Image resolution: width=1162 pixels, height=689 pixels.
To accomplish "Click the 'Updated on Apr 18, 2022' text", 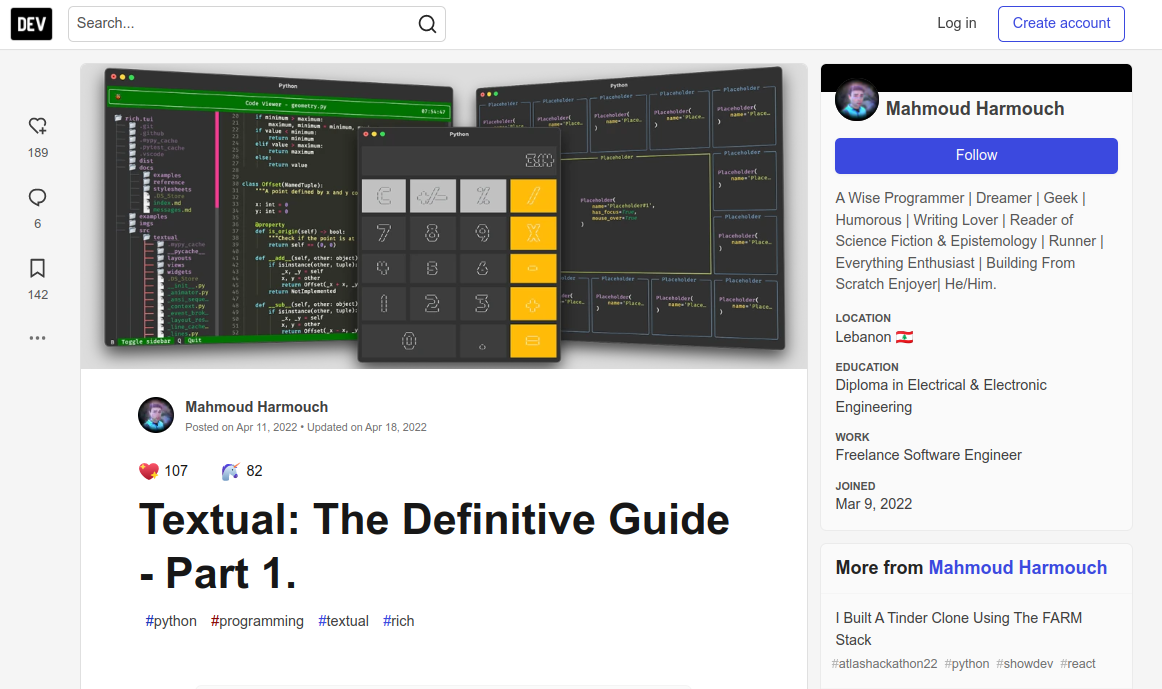I will point(367,427).
